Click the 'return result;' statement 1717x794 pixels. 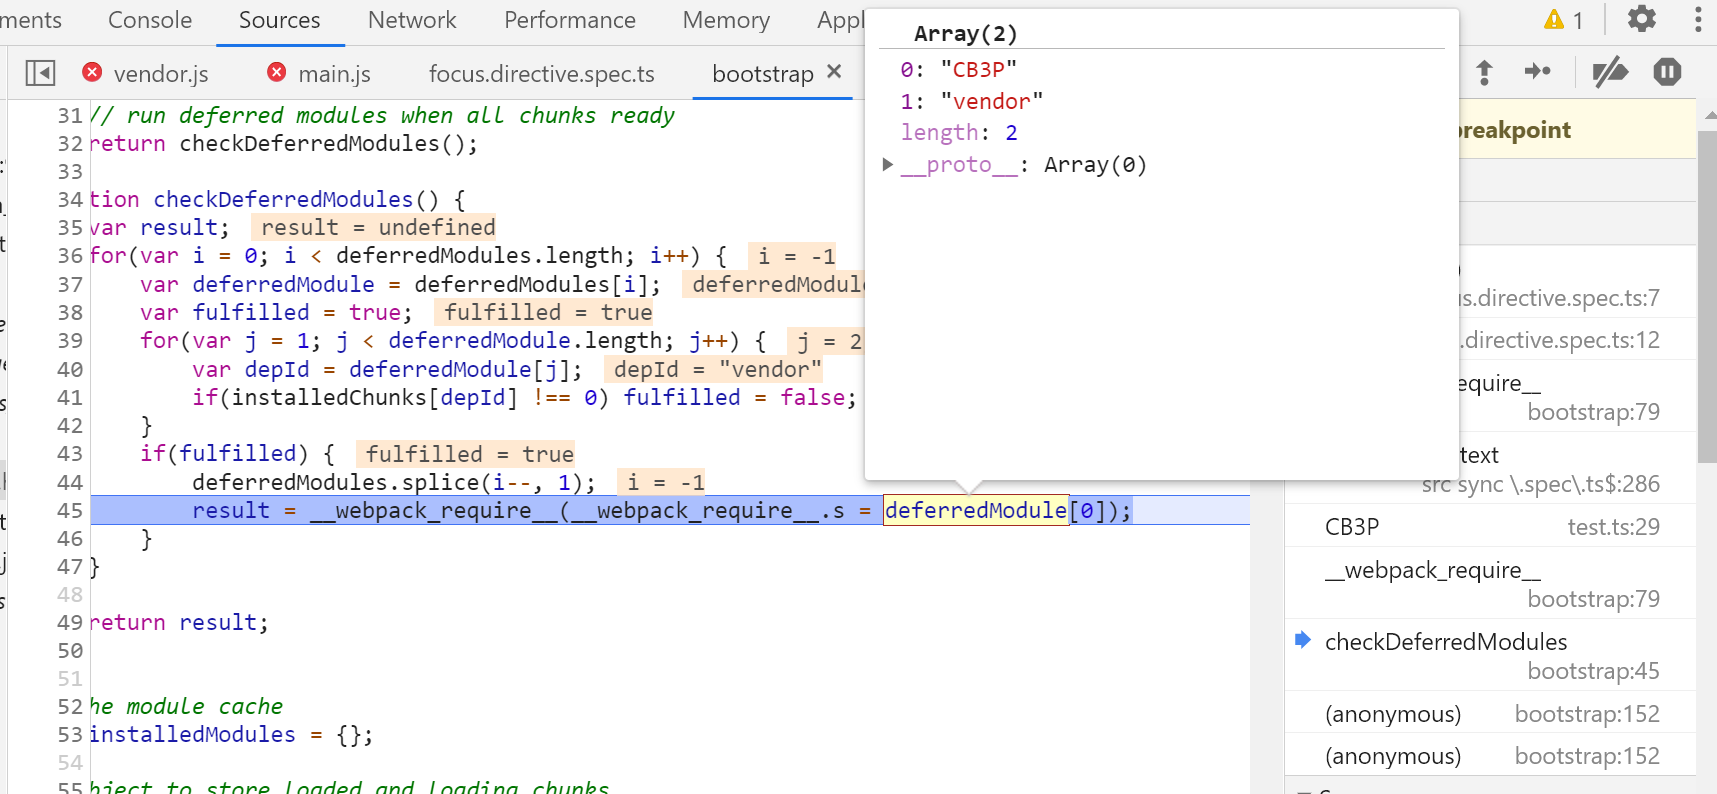tap(180, 623)
